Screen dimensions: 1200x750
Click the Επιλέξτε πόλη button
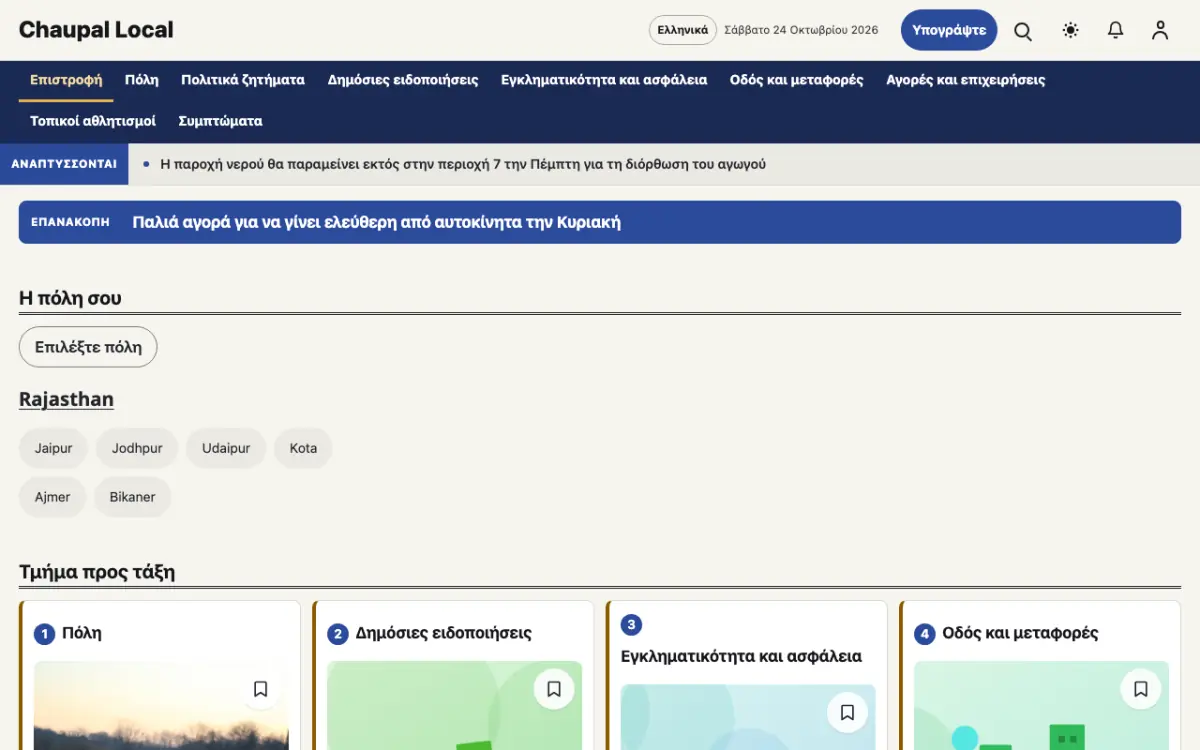coord(88,347)
